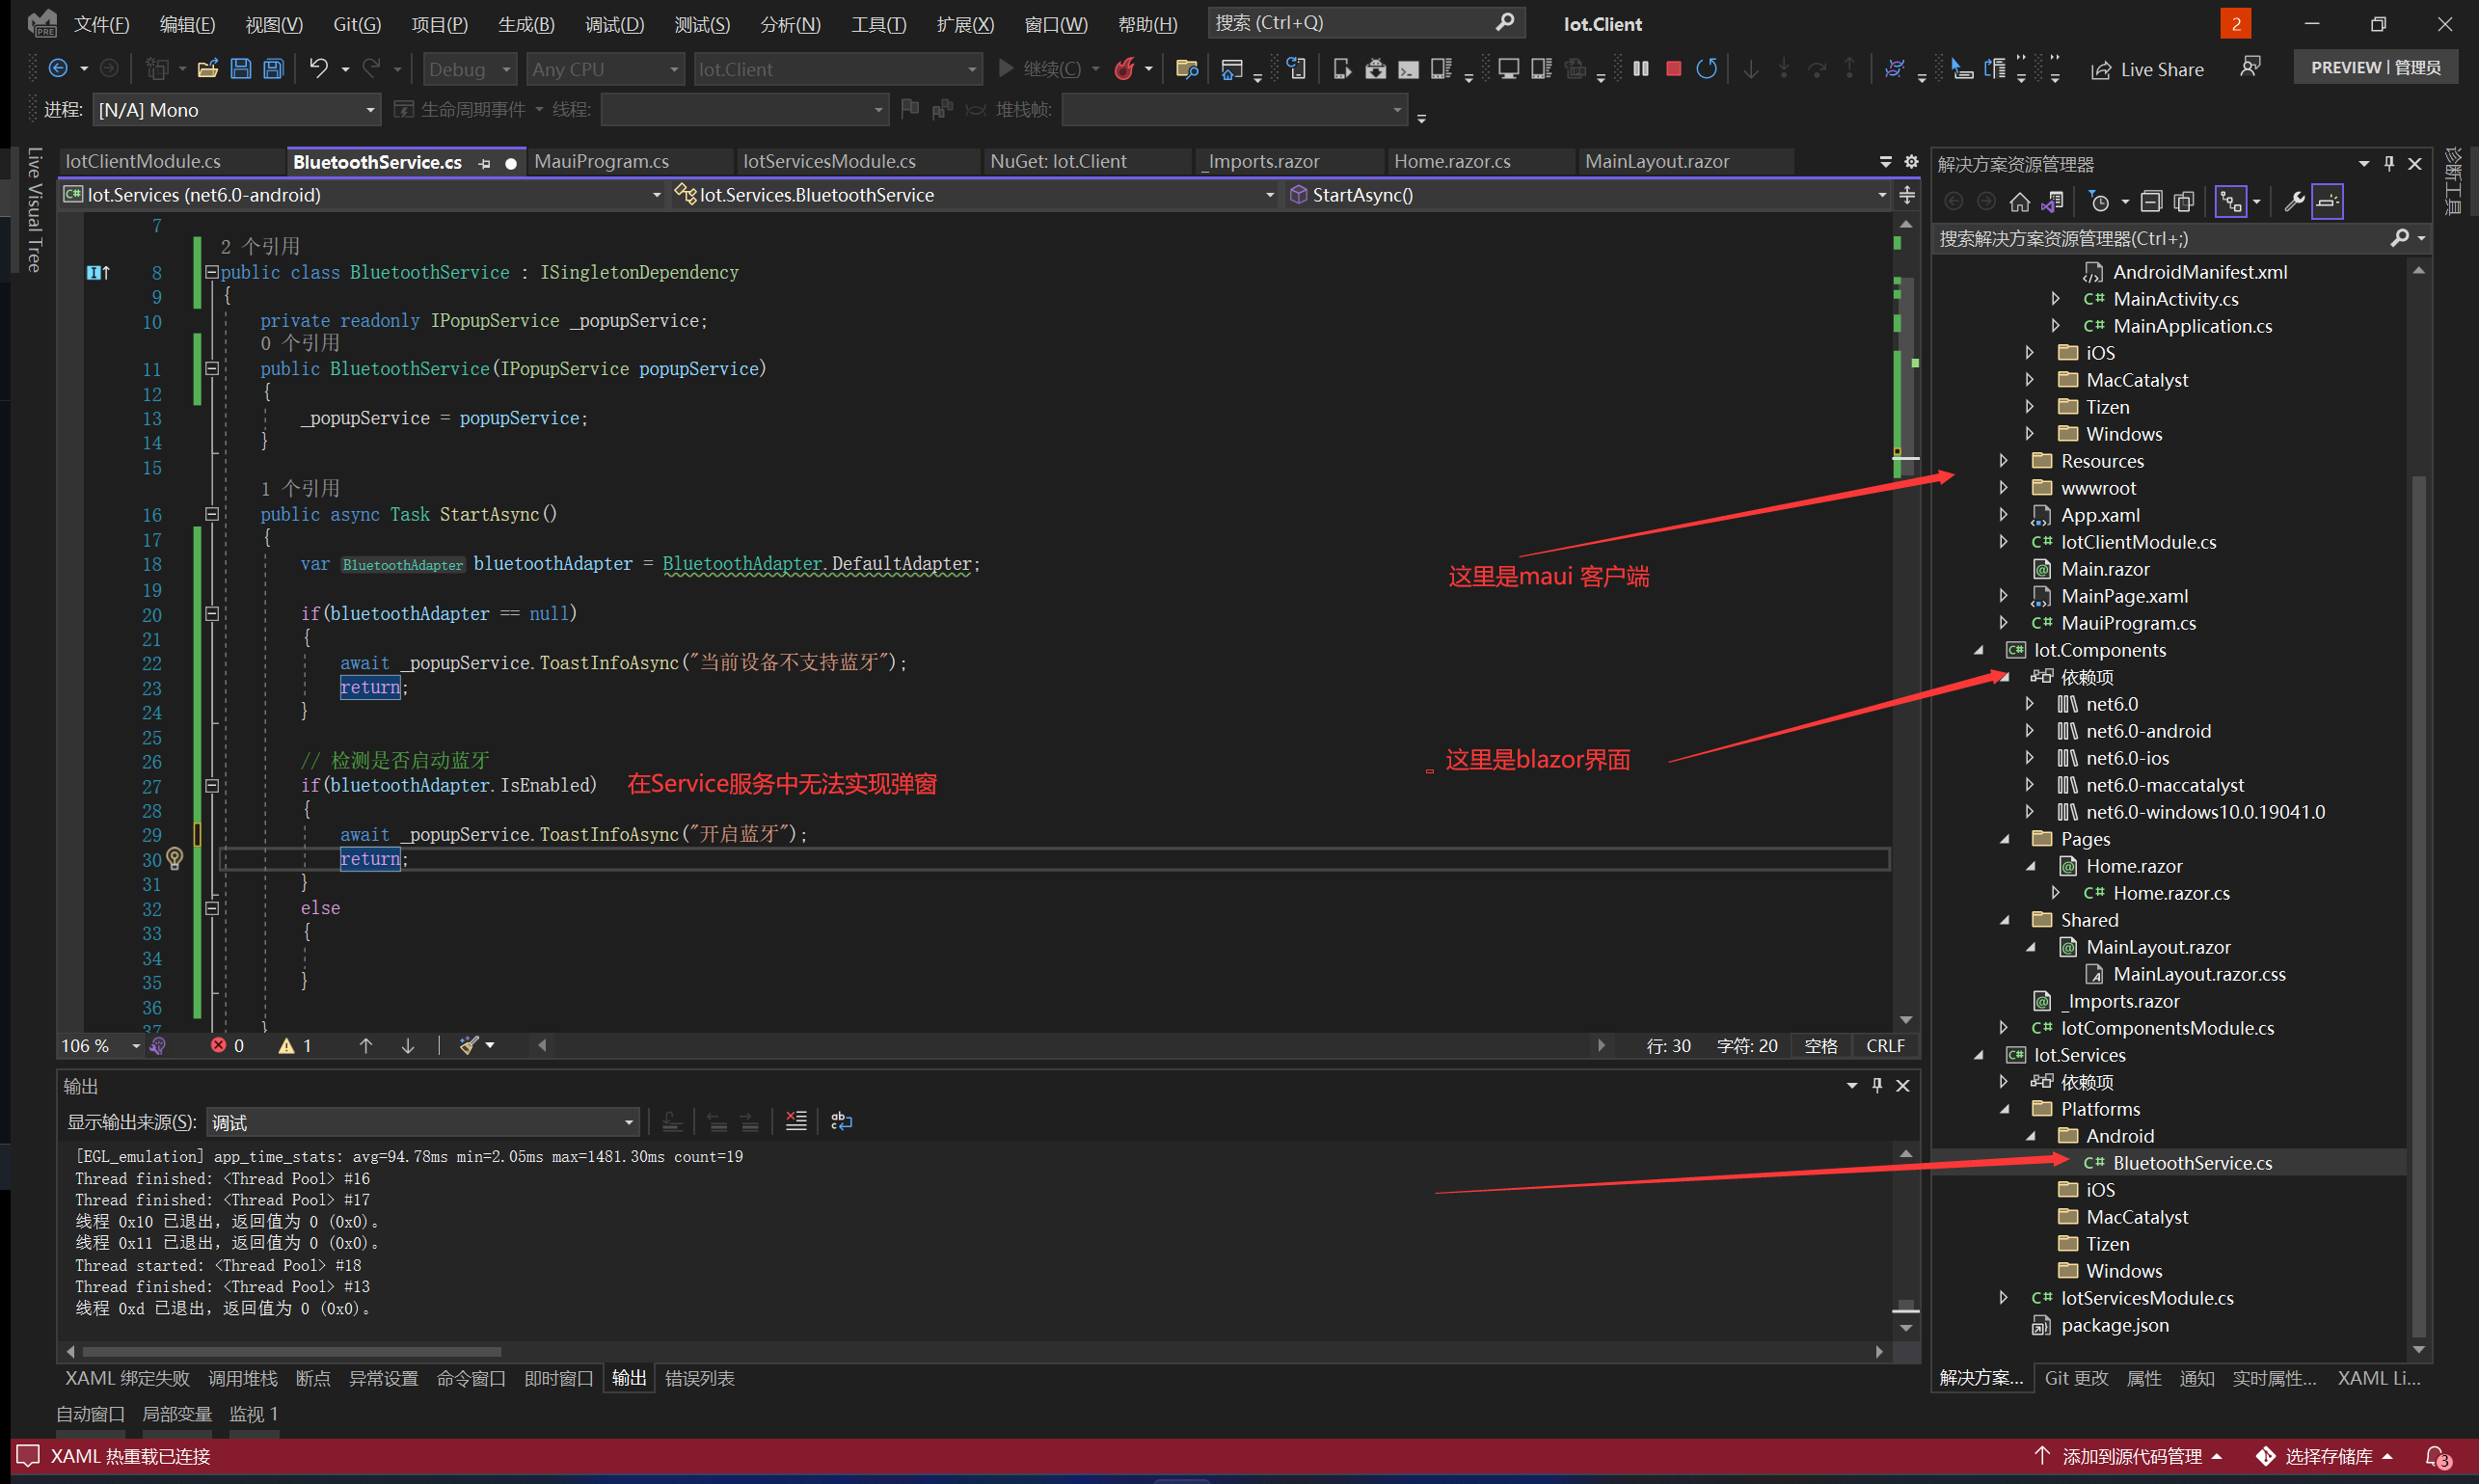
Task: Open the 调试(D) menu
Action: (614, 24)
